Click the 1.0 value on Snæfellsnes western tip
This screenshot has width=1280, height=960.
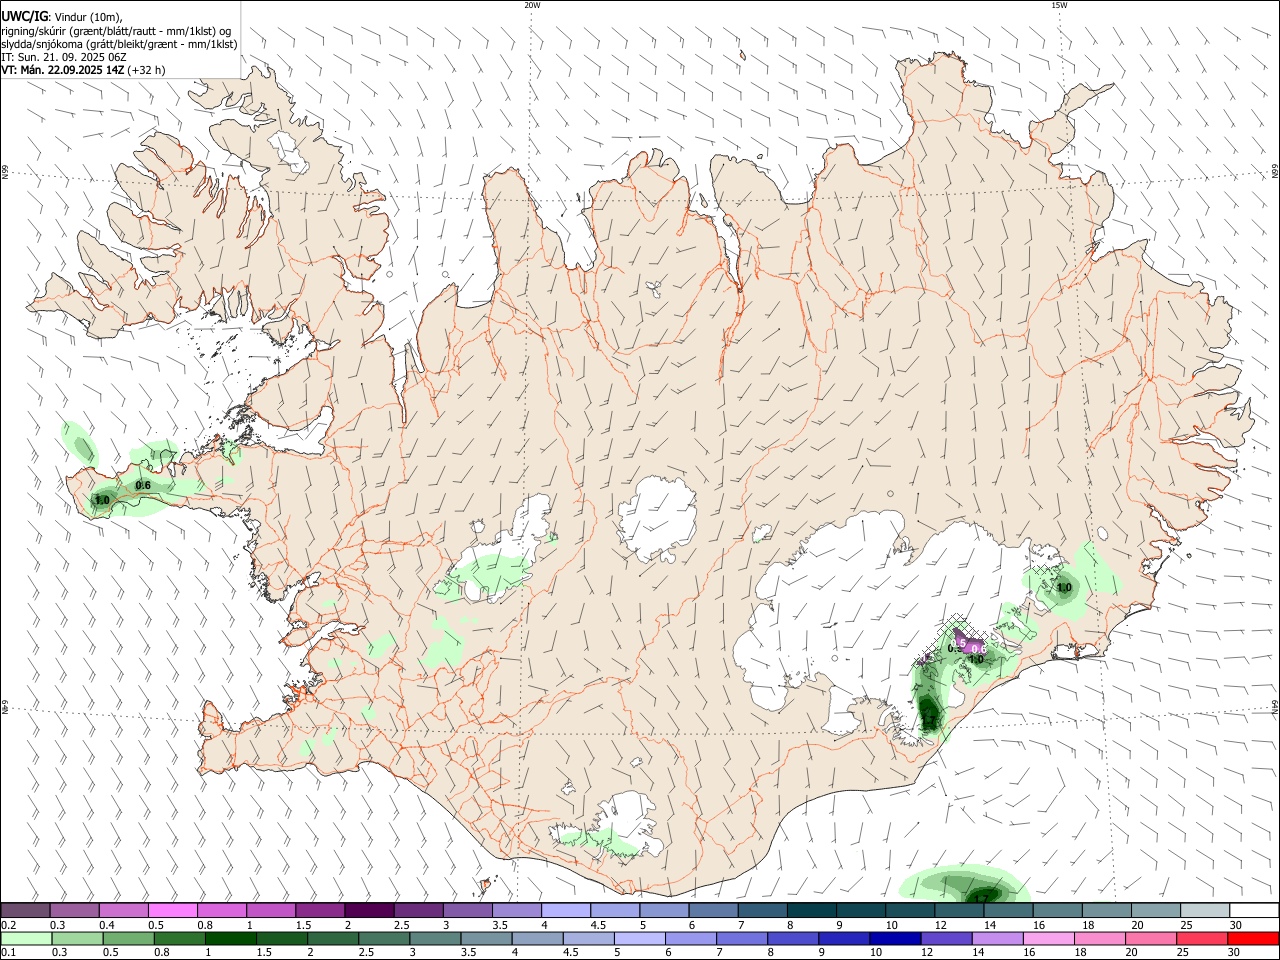point(102,500)
